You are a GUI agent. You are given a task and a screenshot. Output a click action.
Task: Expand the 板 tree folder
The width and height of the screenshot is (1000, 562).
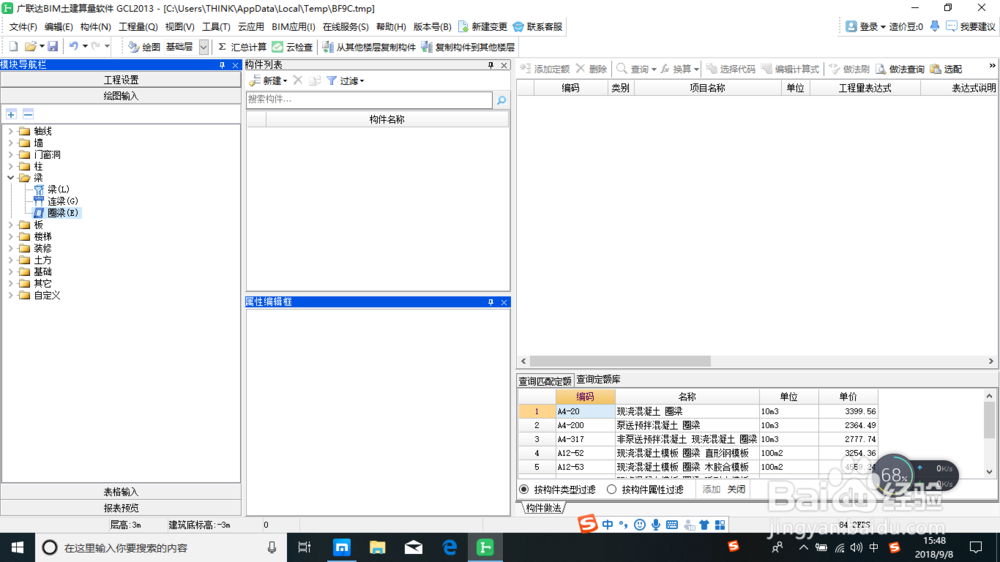click(10, 225)
